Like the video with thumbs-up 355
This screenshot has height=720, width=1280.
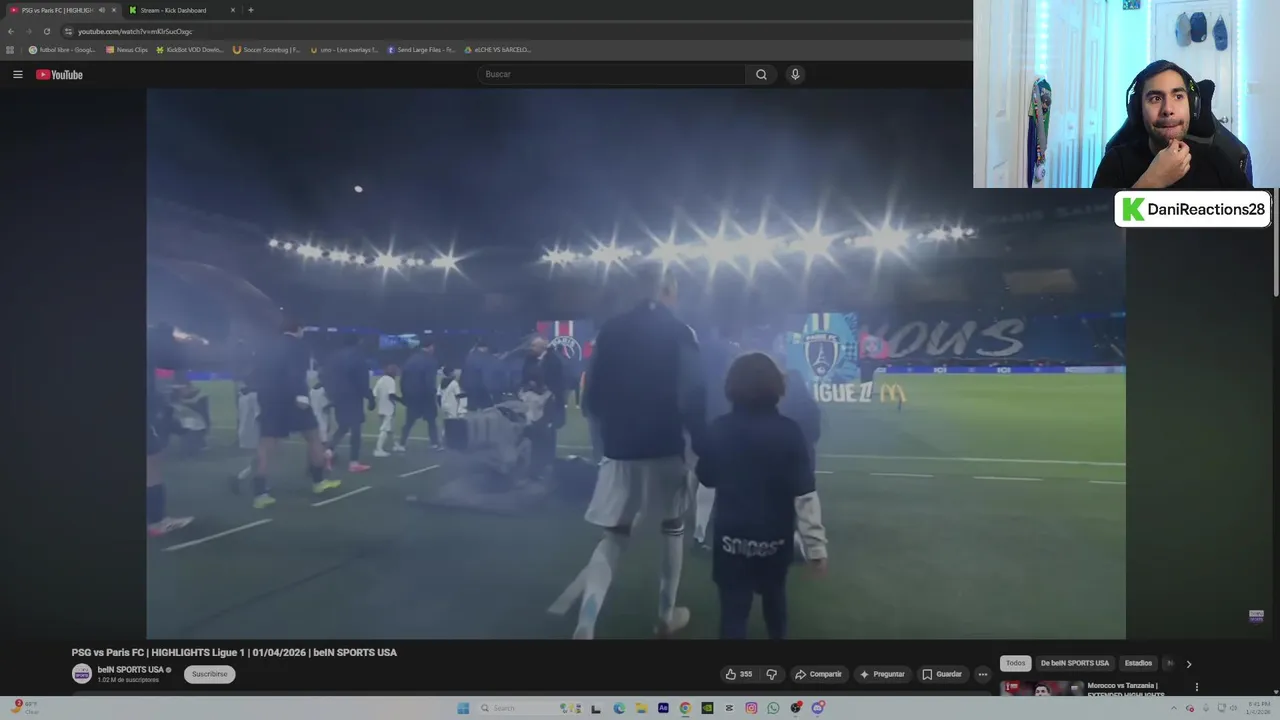point(738,674)
